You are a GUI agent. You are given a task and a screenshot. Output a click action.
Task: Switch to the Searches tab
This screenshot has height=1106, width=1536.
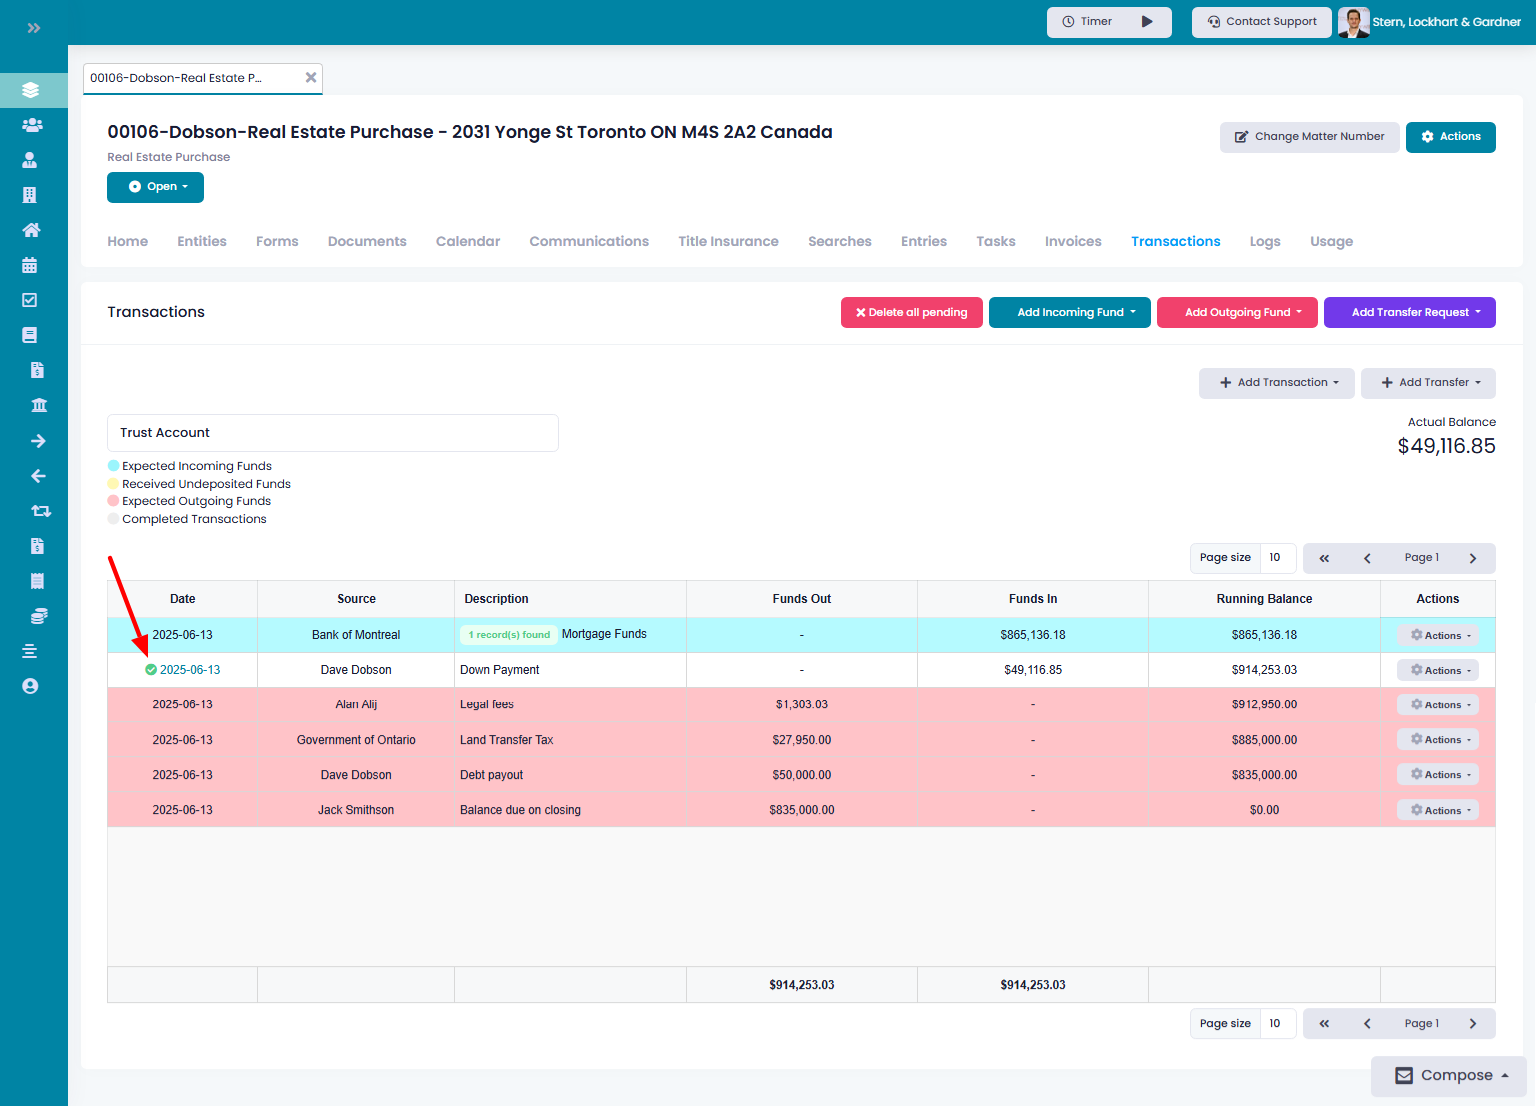840,241
